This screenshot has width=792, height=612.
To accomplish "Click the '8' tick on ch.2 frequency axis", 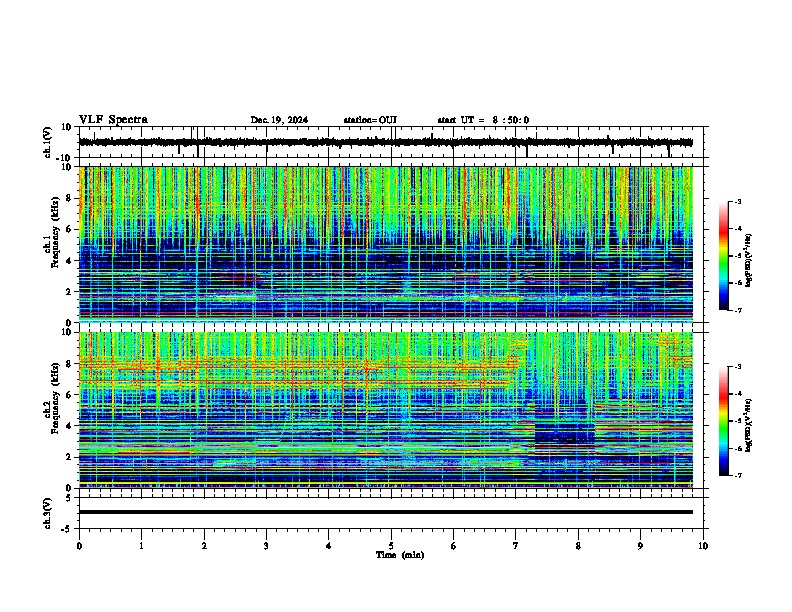I will click(70, 364).
